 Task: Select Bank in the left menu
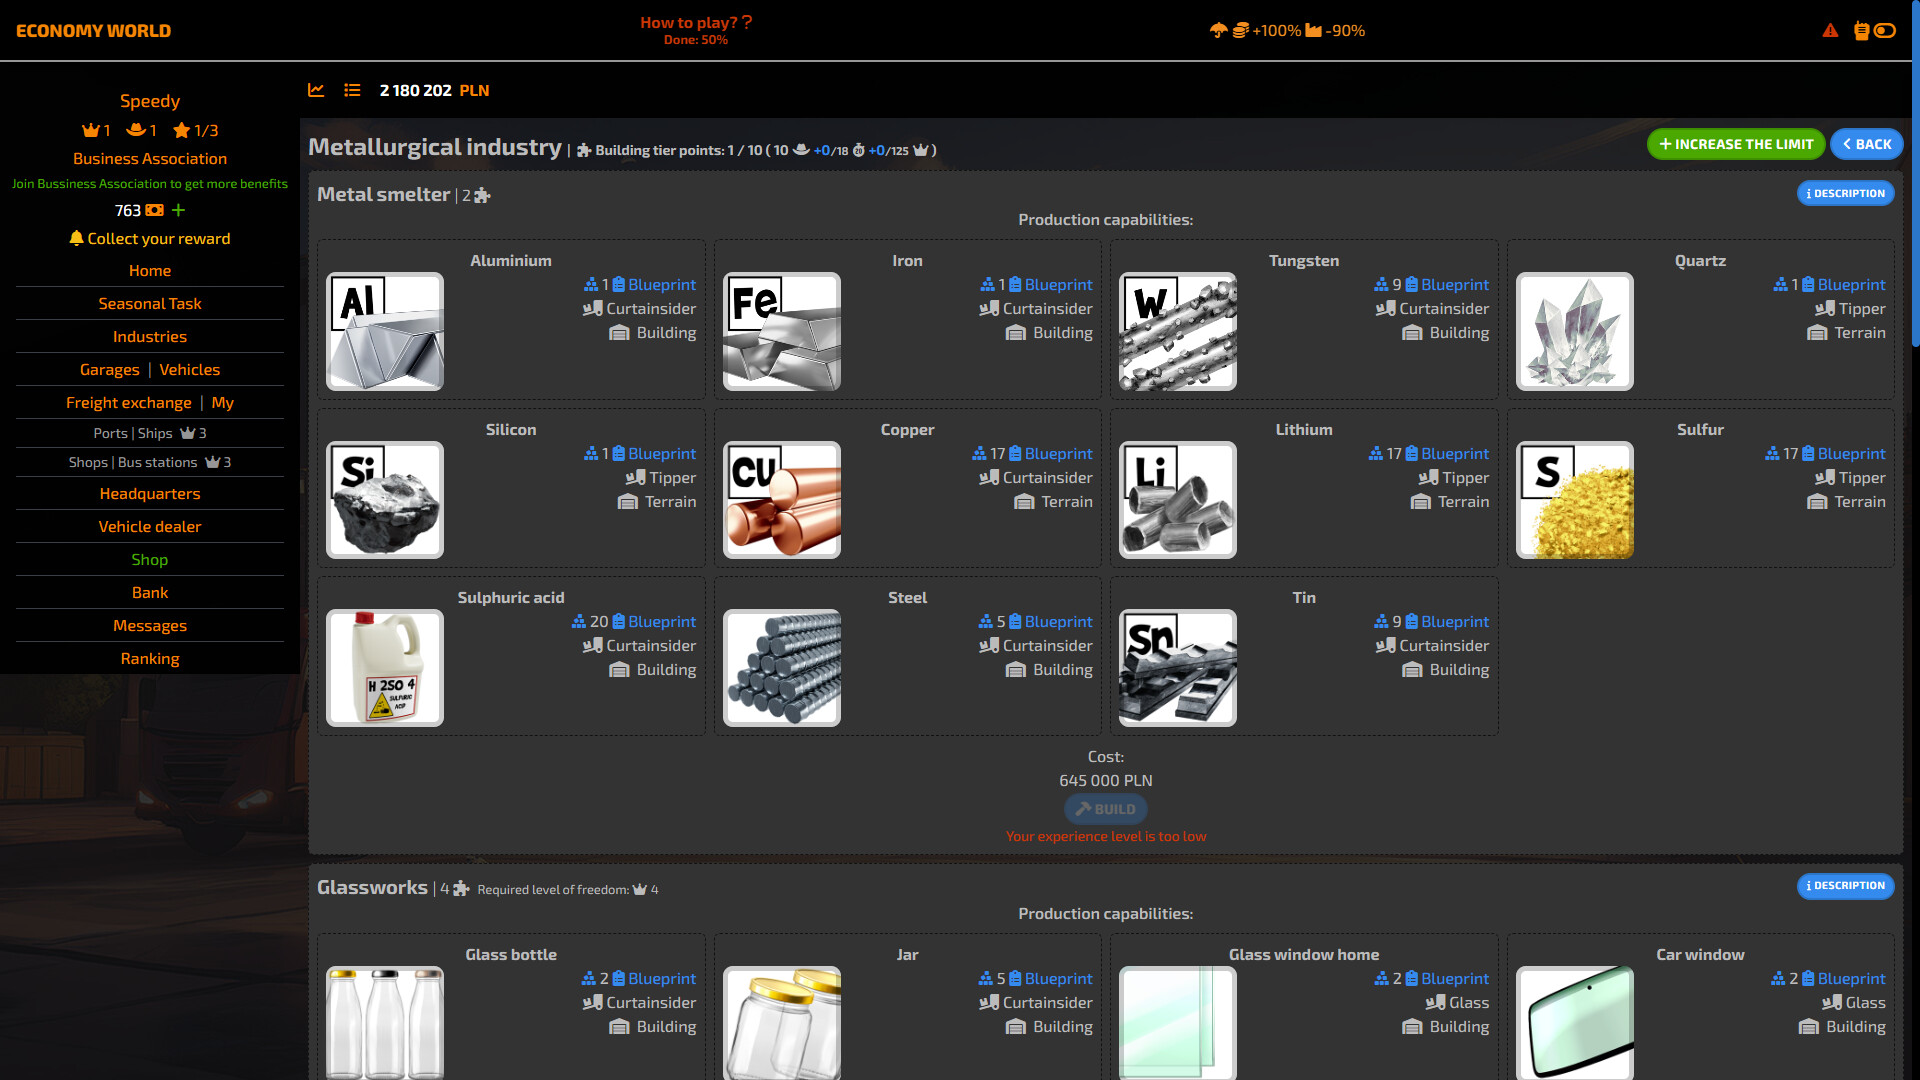(149, 592)
